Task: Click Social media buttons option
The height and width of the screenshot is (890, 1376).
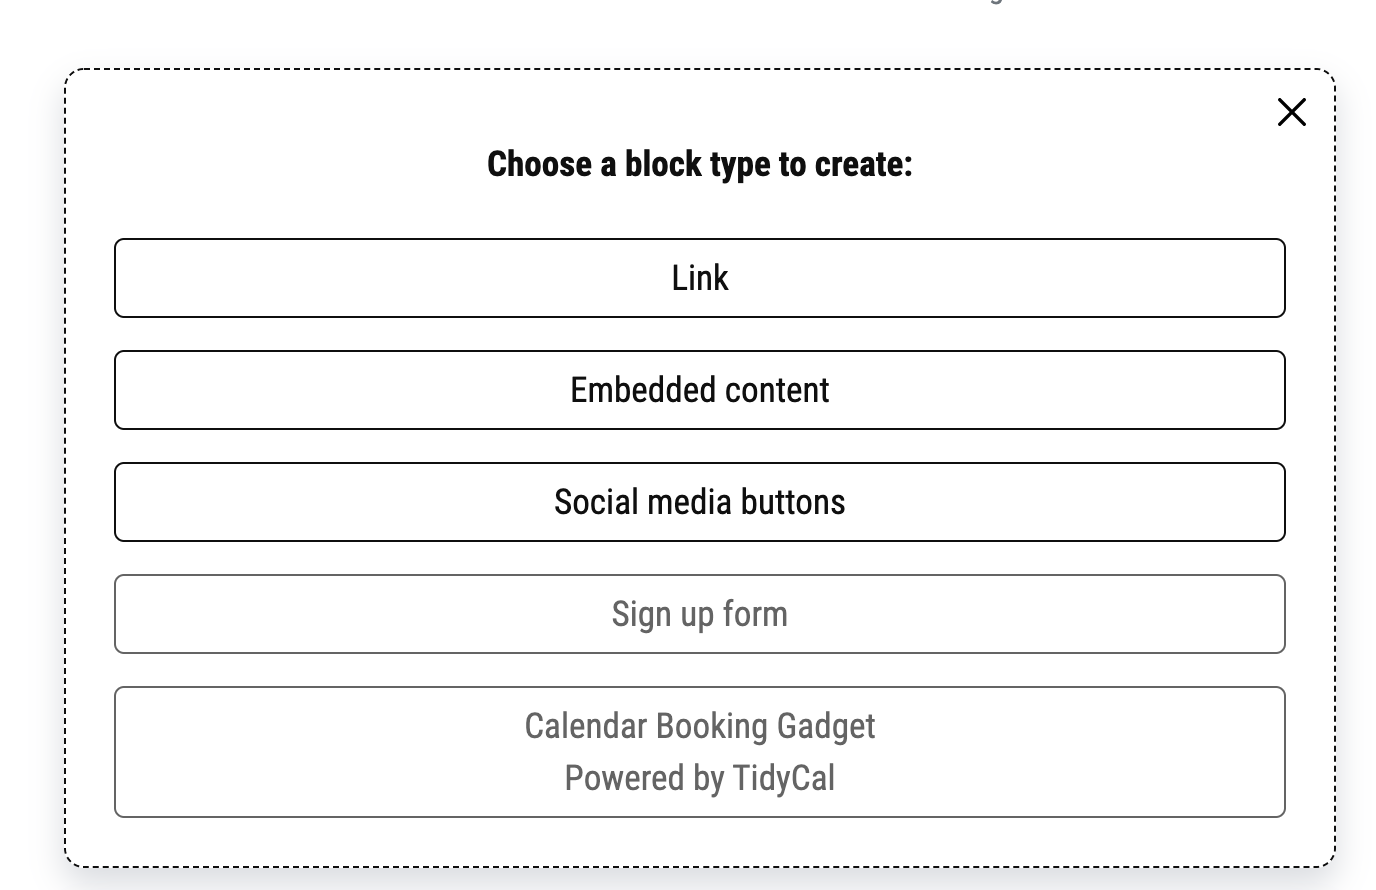Action: [700, 502]
